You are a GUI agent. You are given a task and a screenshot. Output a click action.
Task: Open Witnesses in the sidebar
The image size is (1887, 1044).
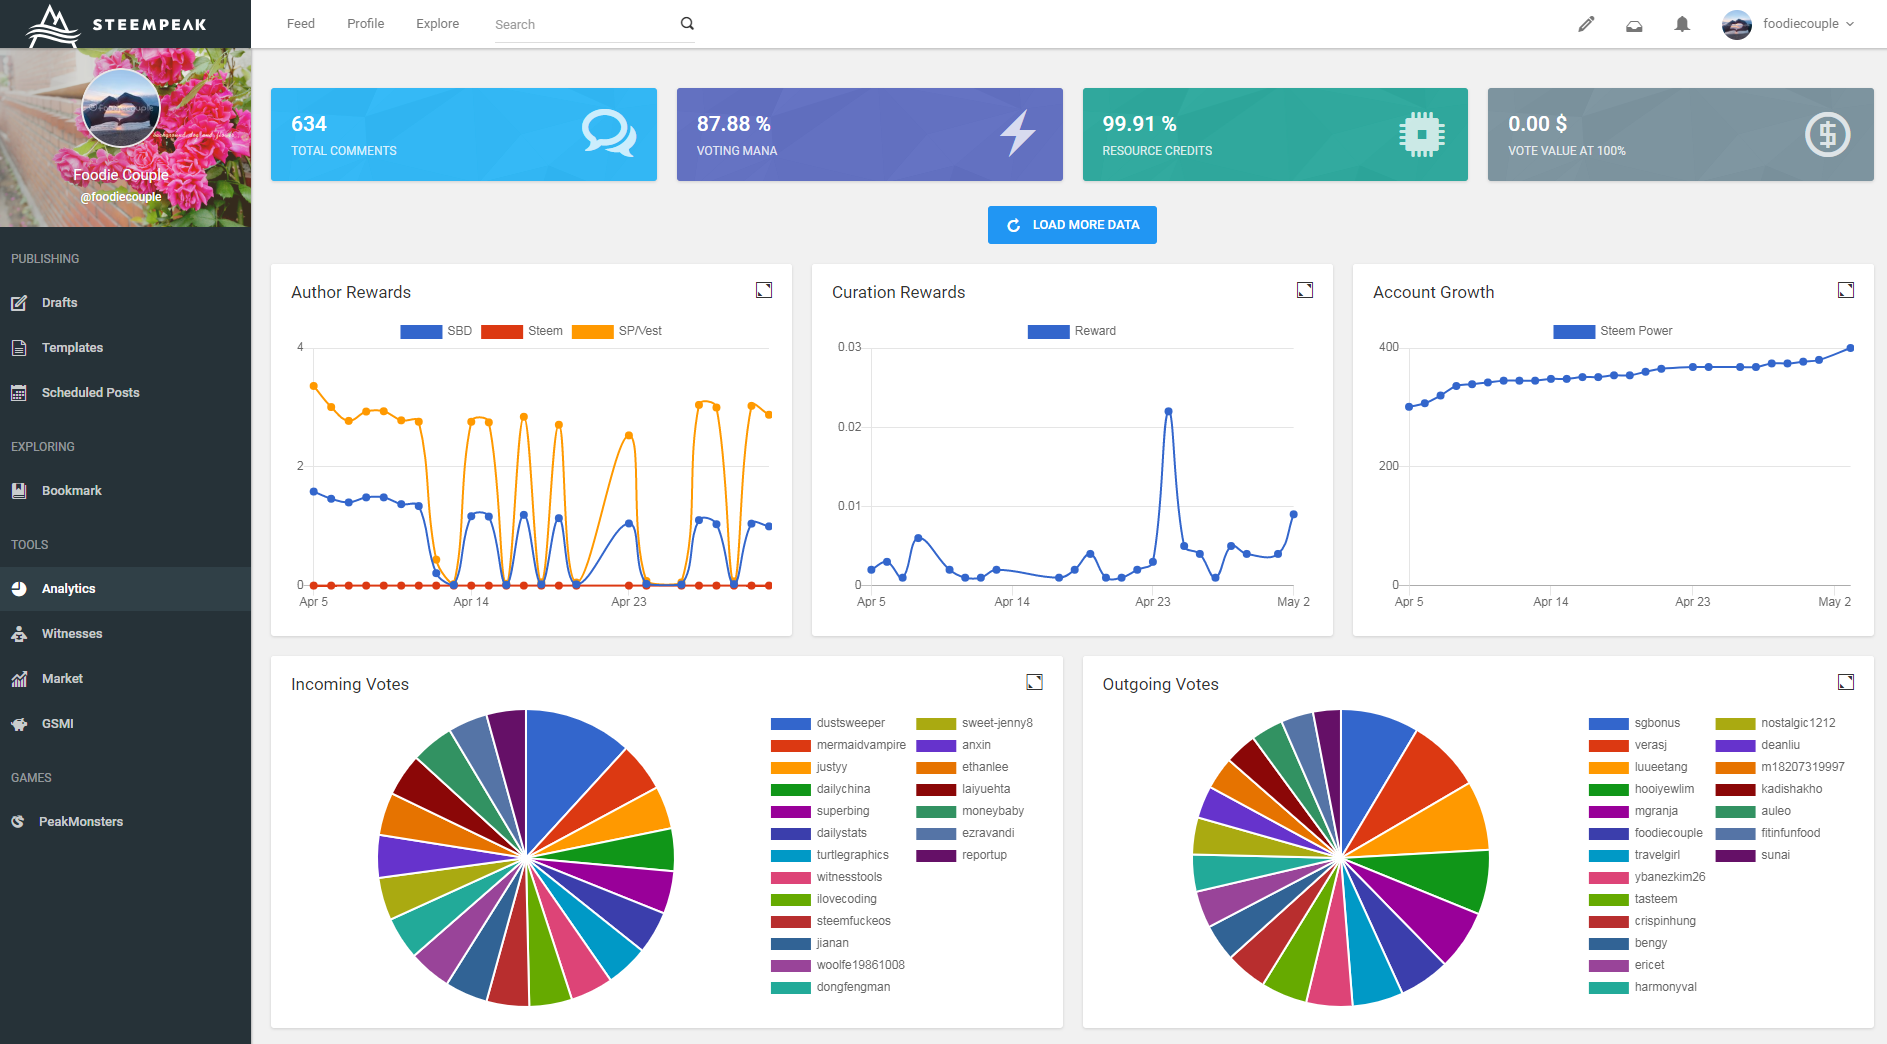[x=72, y=634]
